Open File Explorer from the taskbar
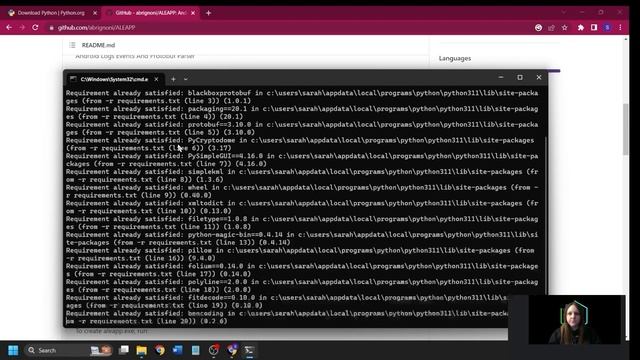This screenshot has width=640, height=360. (x=142, y=350)
